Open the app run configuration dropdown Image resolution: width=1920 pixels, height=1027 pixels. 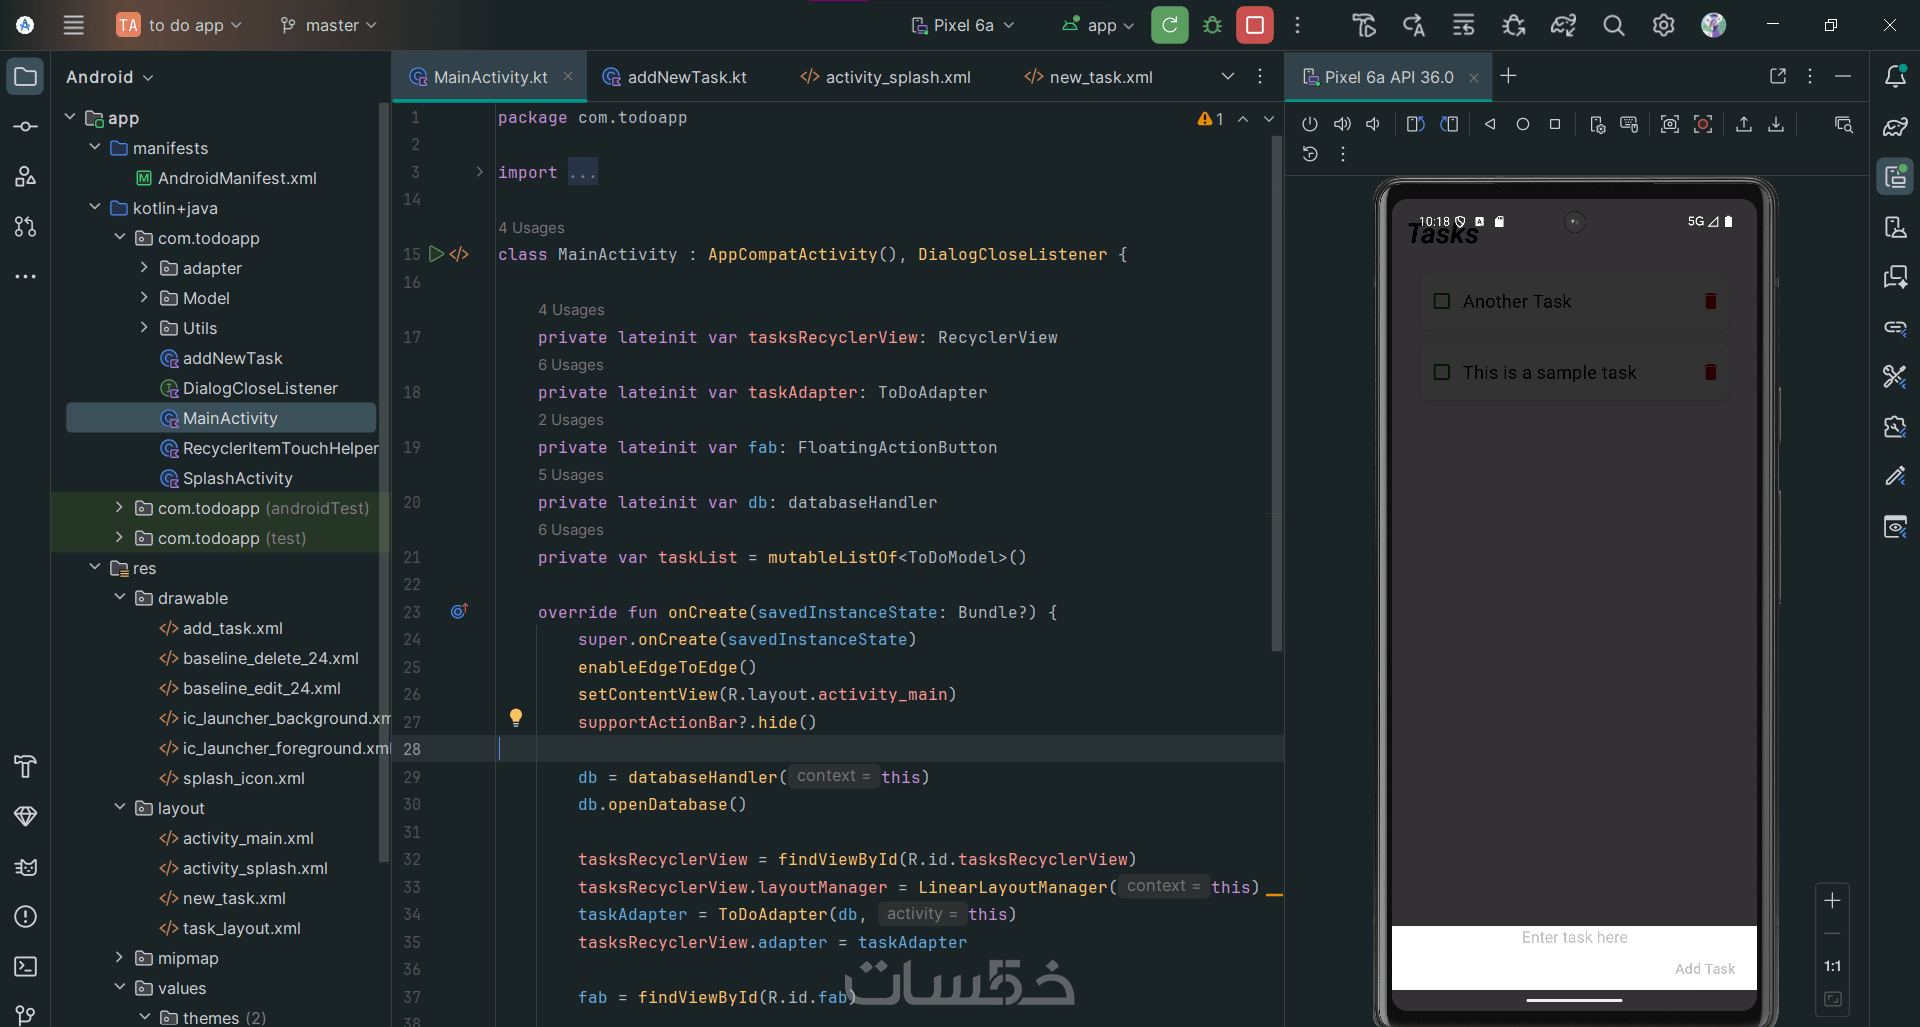pyautogui.click(x=1098, y=25)
